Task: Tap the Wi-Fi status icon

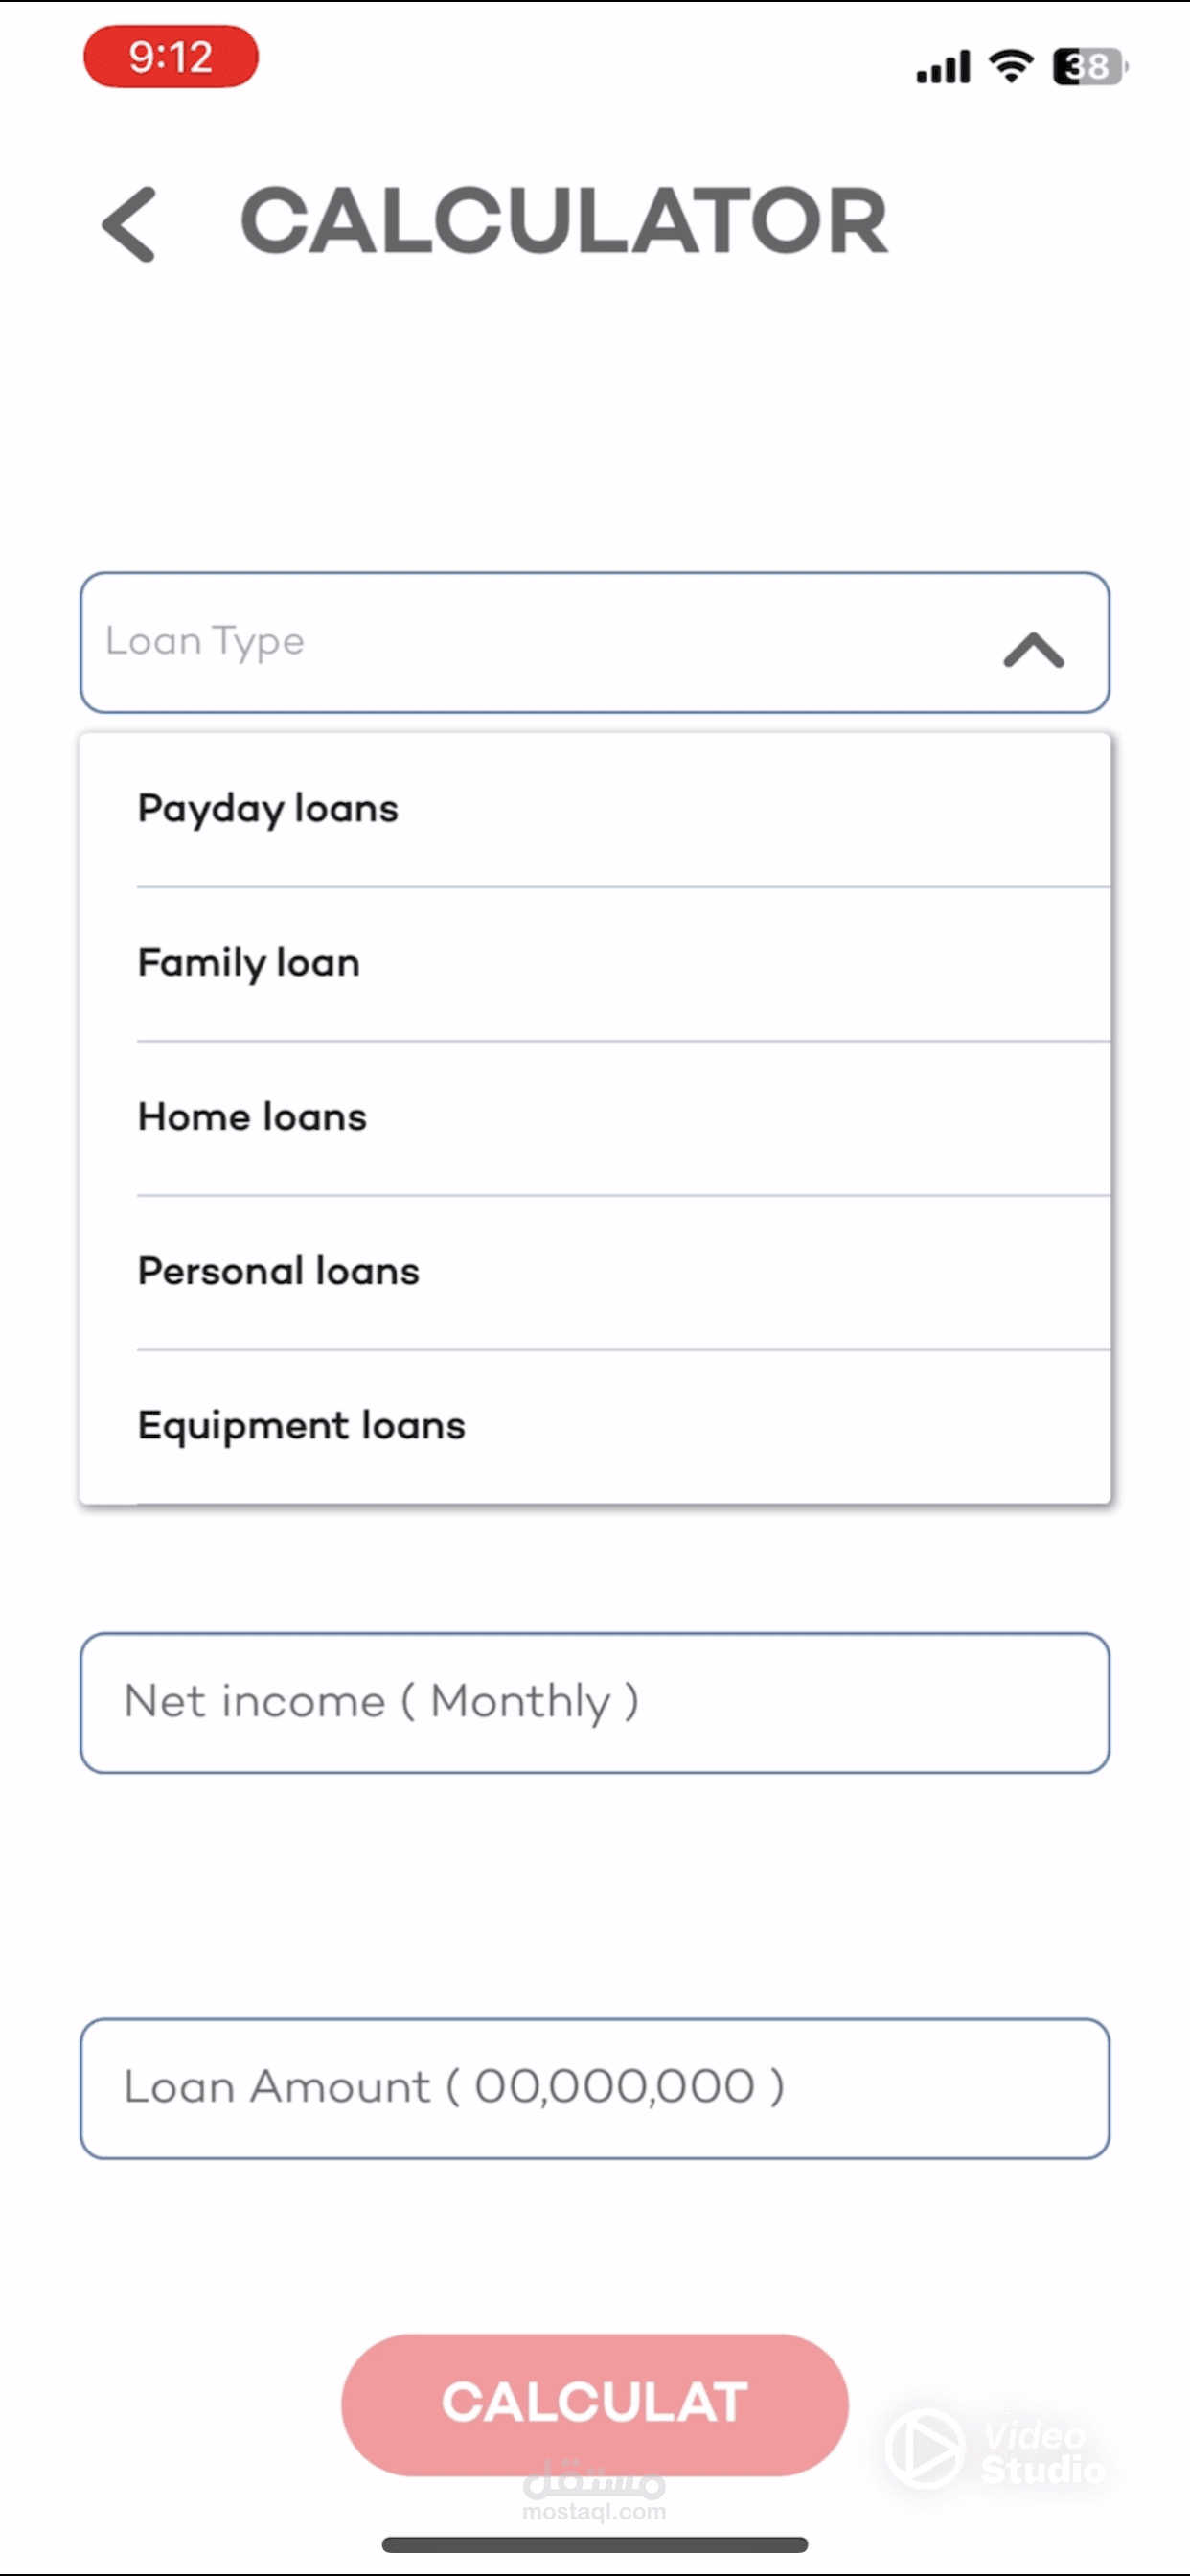Action: tap(1011, 66)
